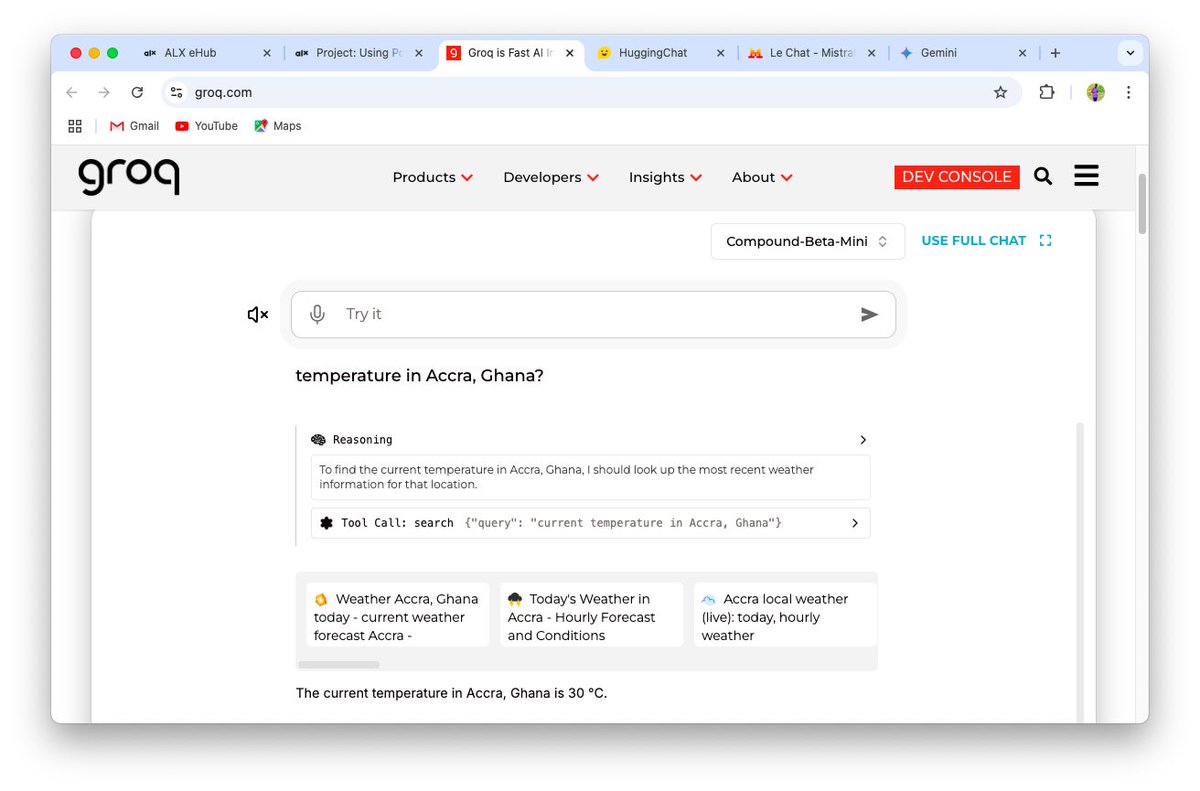The image size is (1200, 791).
Task: Go back to the previous page
Action: click(x=71, y=92)
